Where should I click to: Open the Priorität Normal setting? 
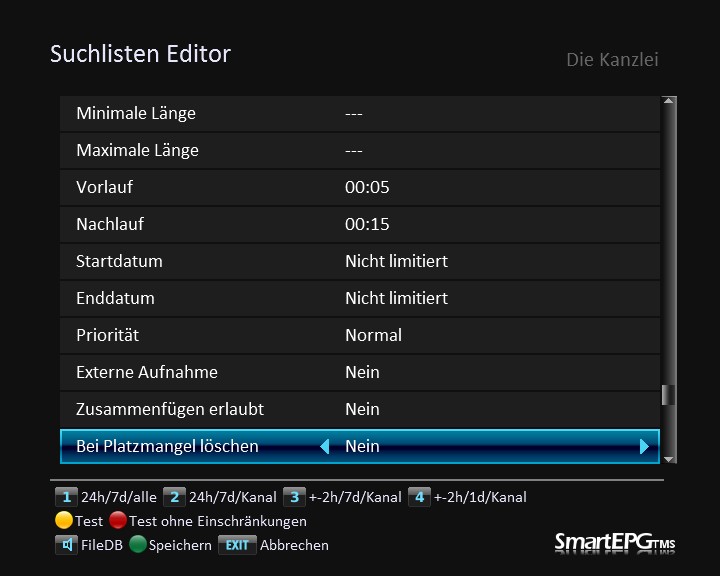click(x=373, y=335)
